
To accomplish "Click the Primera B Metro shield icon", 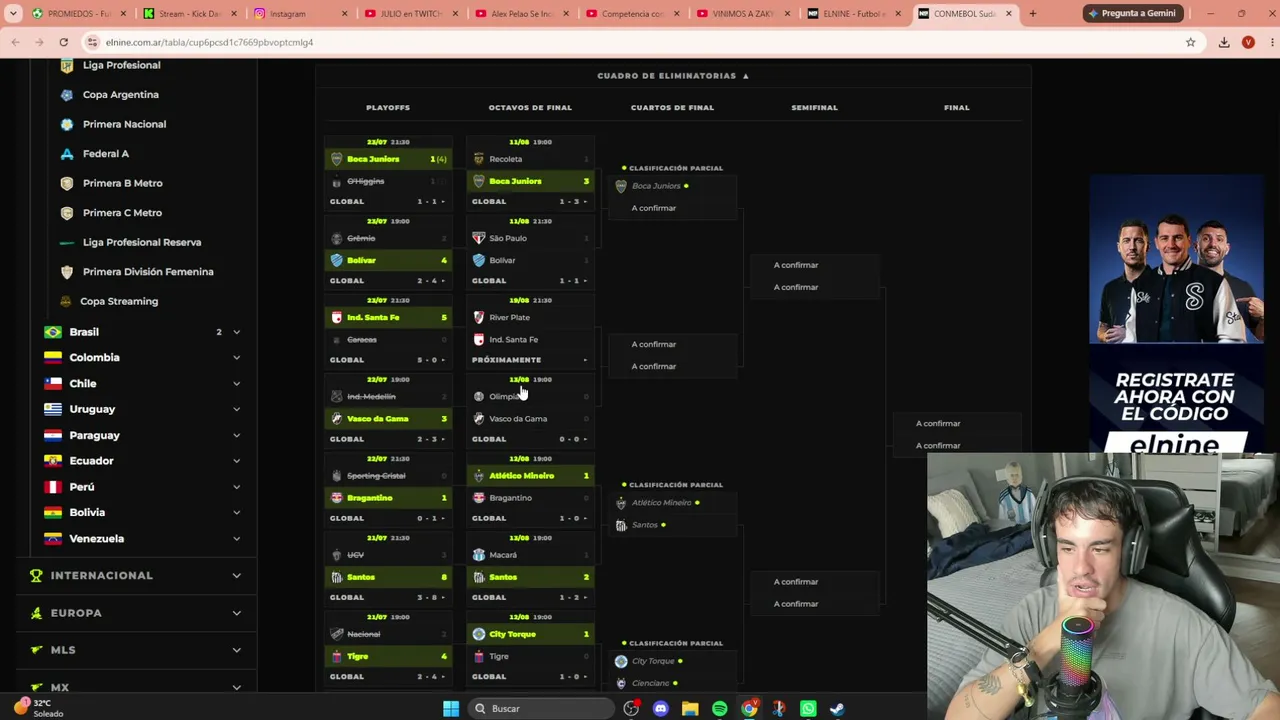I will [x=67, y=183].
